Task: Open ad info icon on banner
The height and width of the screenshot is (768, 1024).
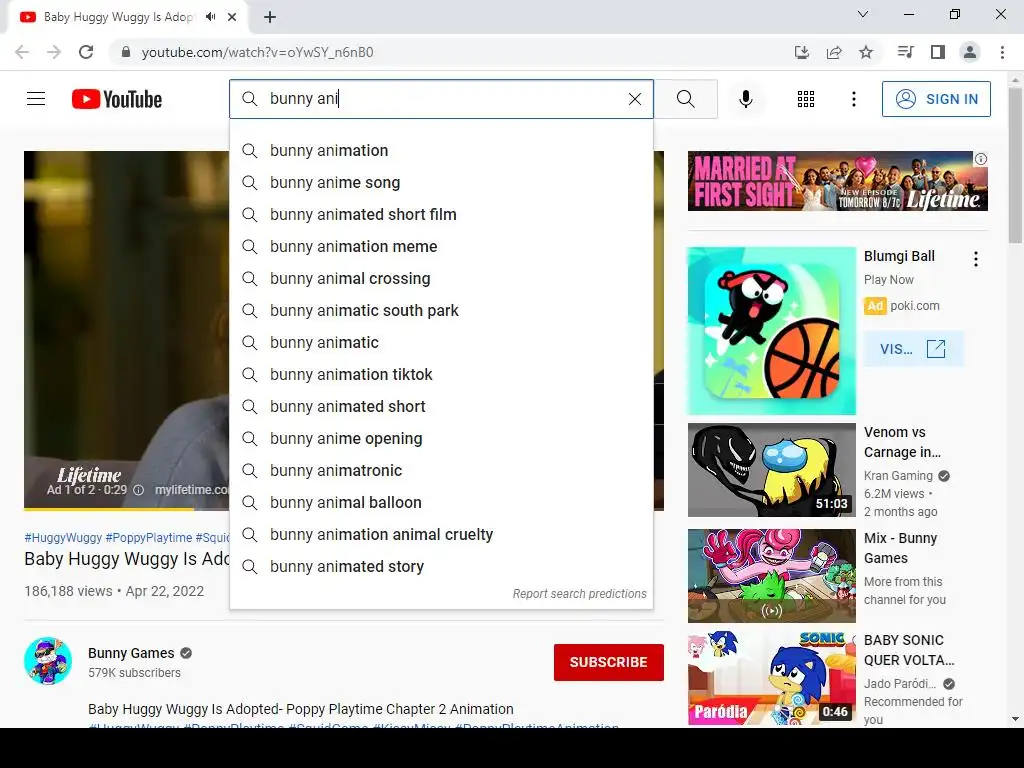Action: point(981,159)
